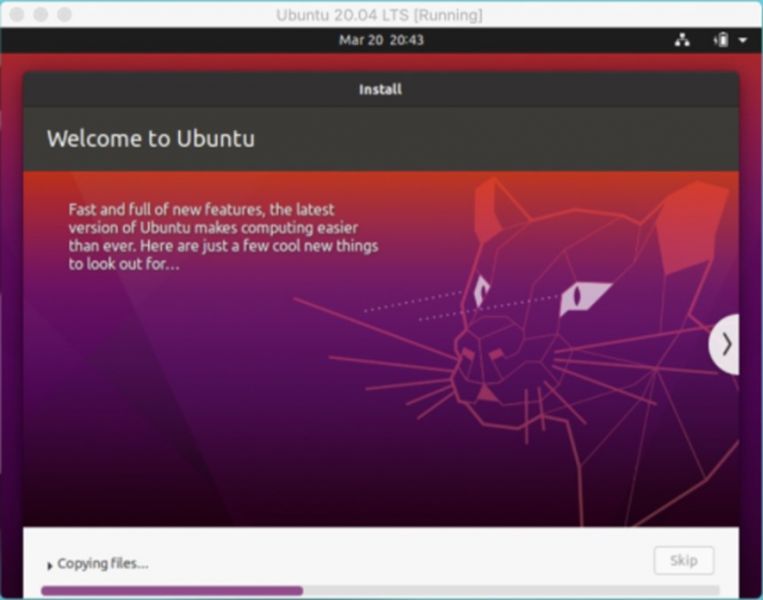Open the network status icon in top bar

tap(682, 40)
